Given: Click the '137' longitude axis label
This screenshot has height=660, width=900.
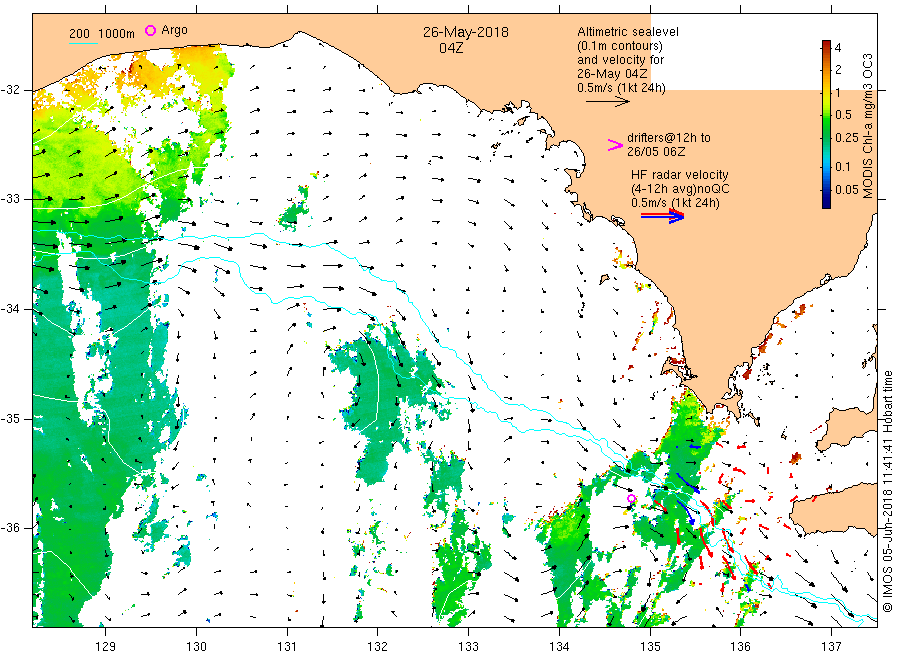Looking at the screenshot, I should point(831,647).
